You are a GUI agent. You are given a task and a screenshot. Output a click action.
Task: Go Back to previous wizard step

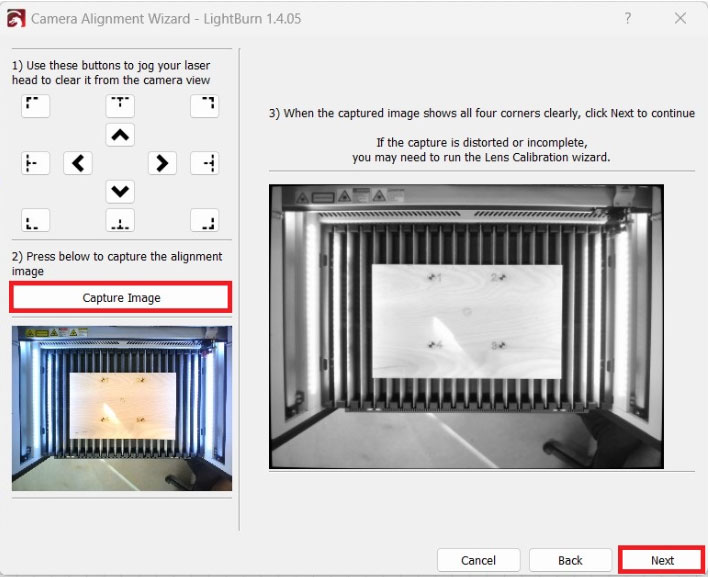[570, 560]
